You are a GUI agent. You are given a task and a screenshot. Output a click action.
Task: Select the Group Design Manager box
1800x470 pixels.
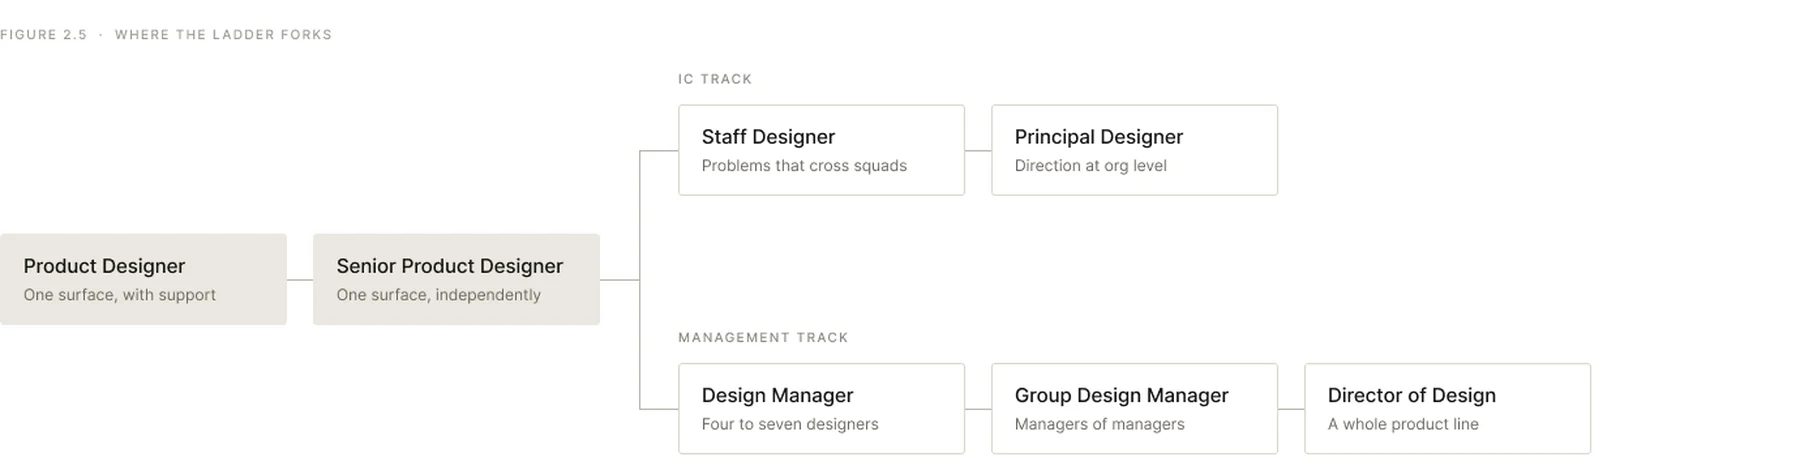click(1134, 409)
